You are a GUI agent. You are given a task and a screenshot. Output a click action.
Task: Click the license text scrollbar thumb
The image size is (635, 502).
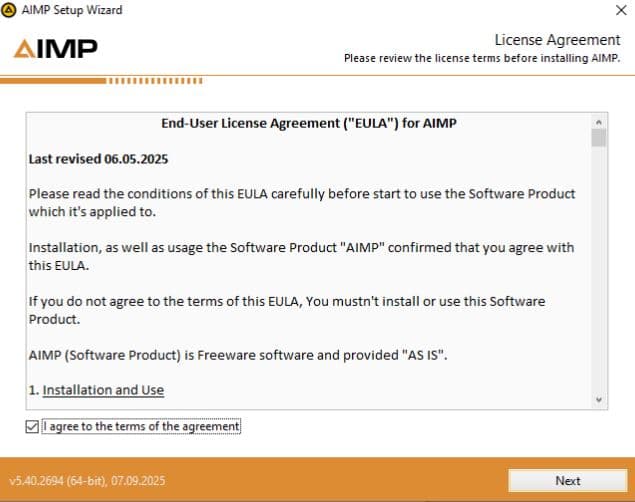click(599, 138)
